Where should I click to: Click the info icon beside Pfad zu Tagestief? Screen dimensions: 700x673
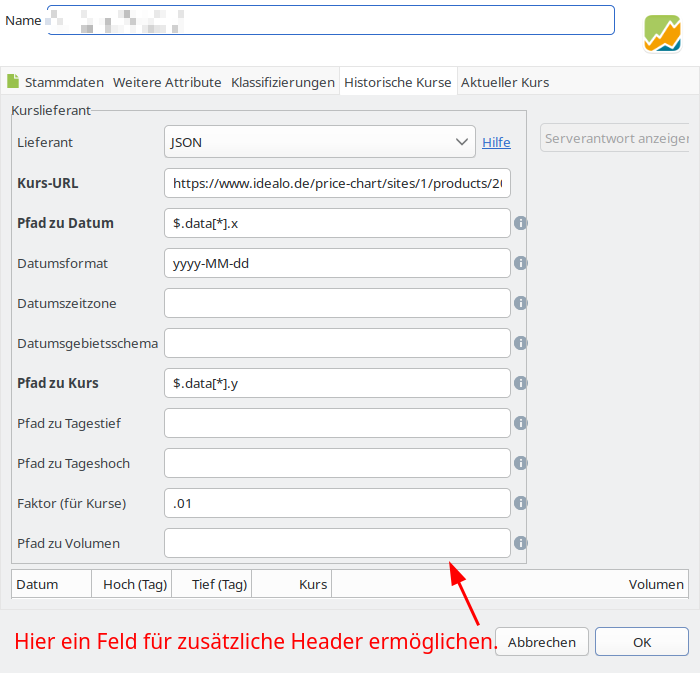(x=520, y=423)
